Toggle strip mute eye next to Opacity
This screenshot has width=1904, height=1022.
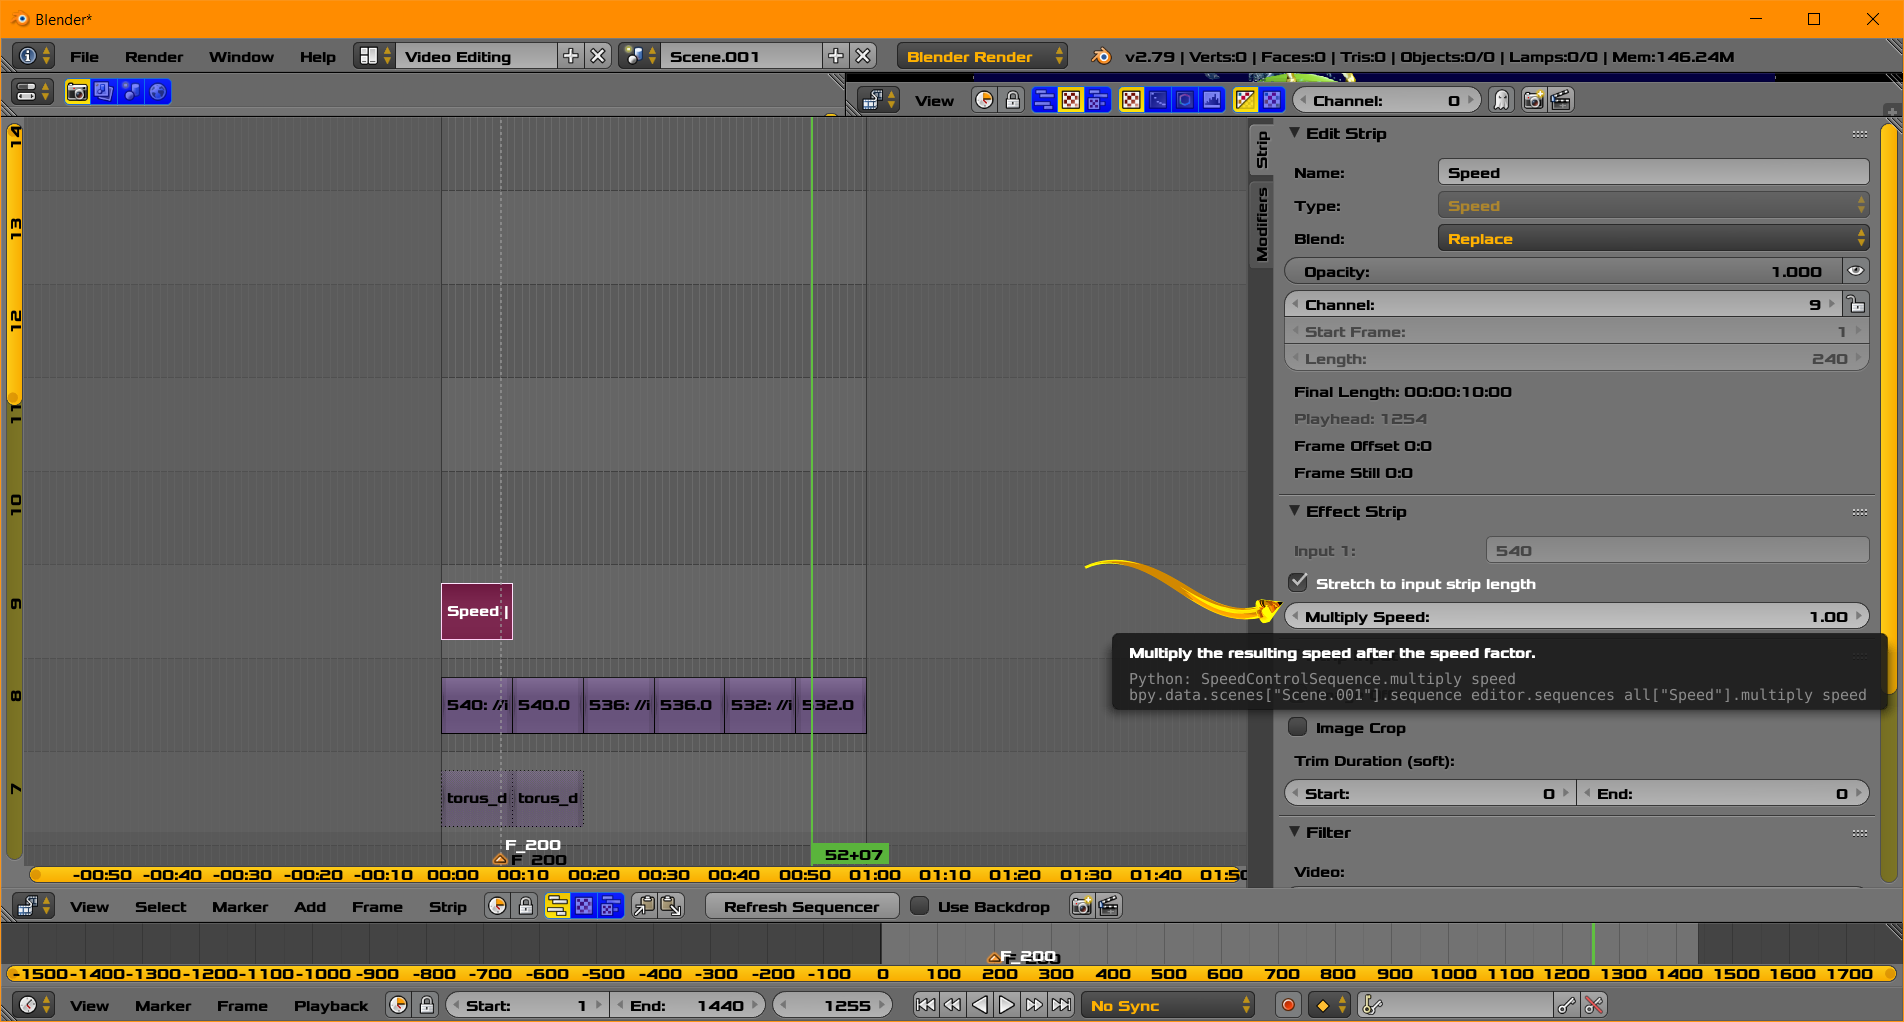click(1856, 271)
